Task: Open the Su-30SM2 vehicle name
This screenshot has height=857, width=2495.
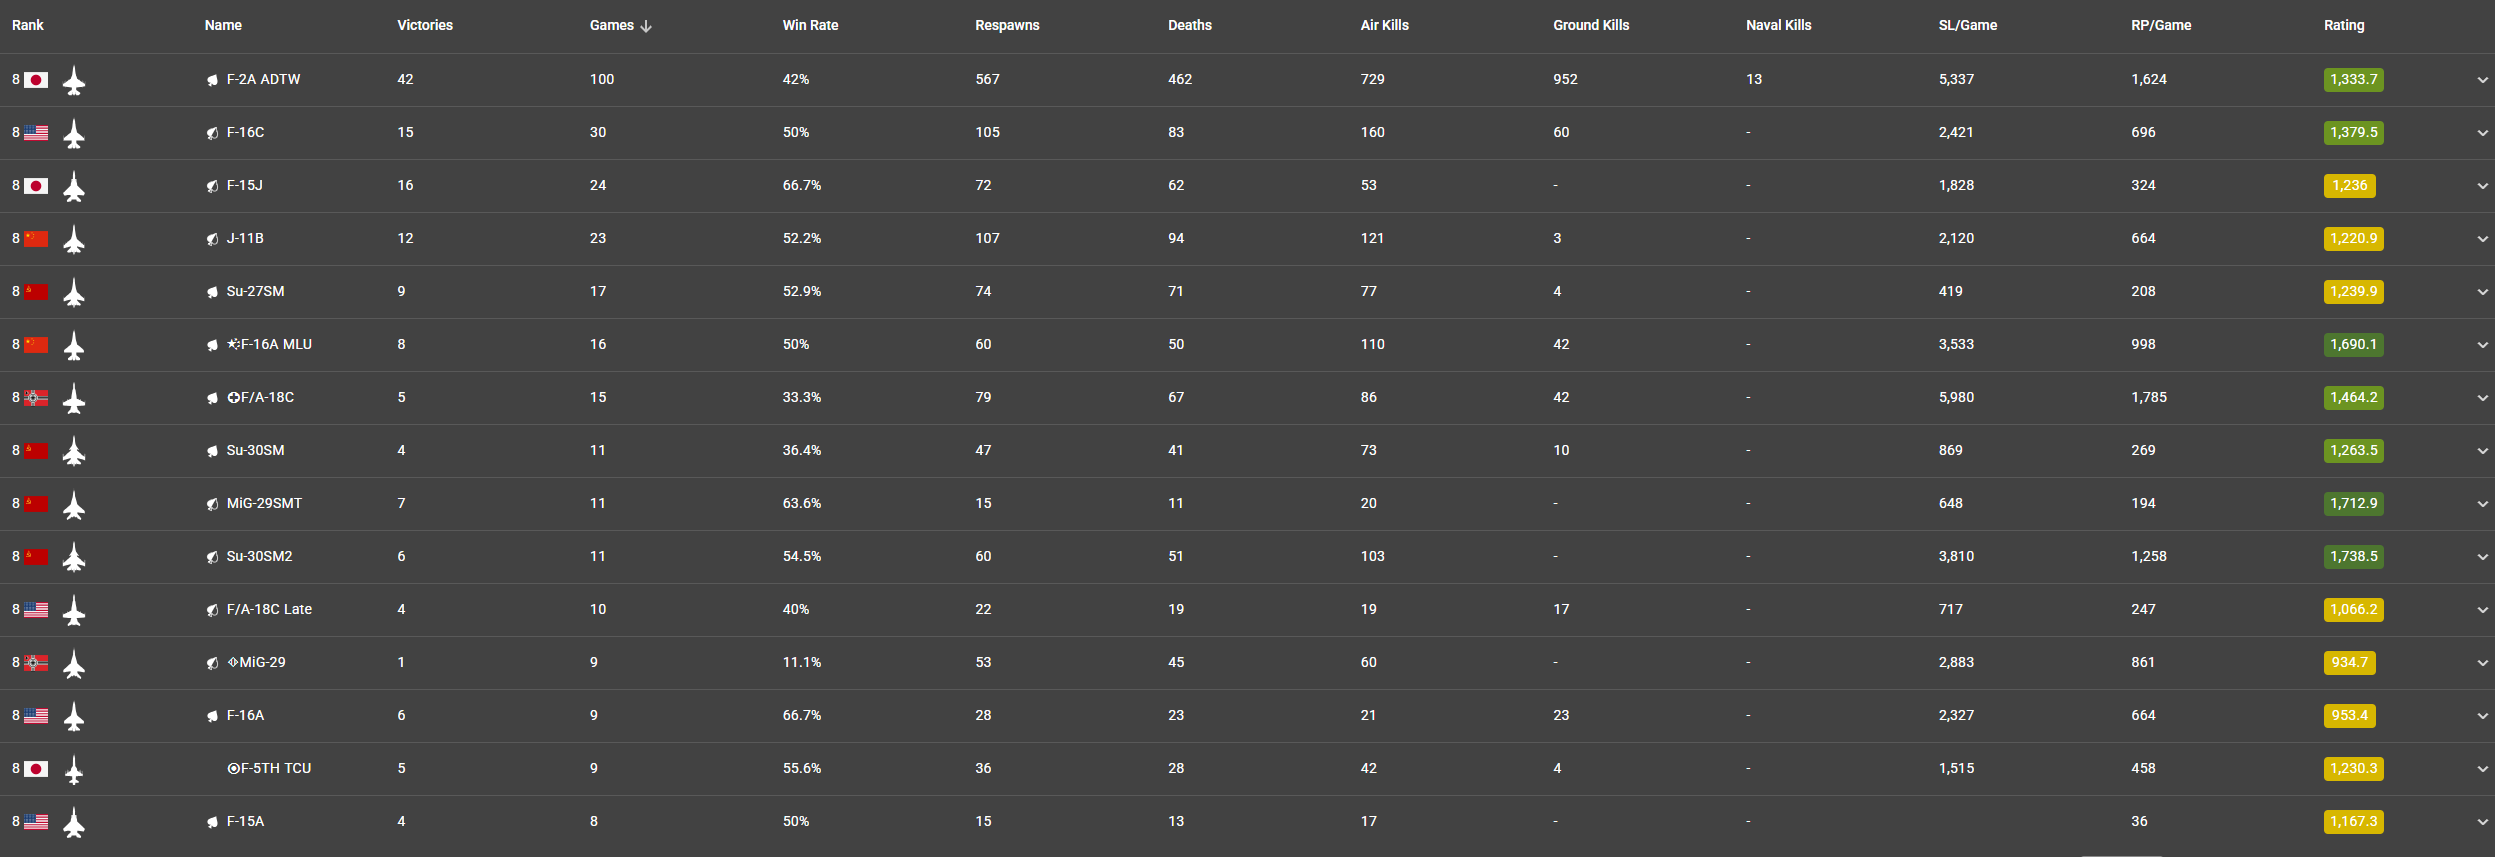Action: click(x=259, y=556)
